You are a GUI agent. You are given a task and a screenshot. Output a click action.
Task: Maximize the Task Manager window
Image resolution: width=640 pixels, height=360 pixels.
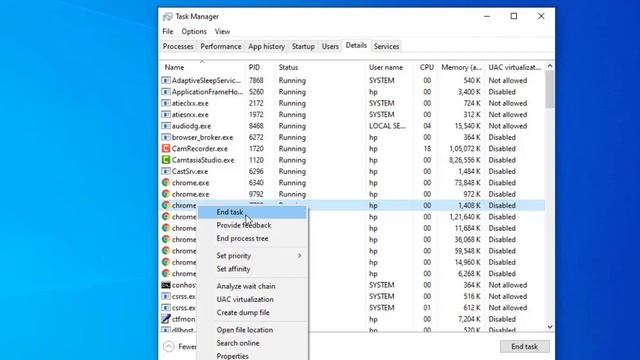pyautogui.click(x=514, y=16)
